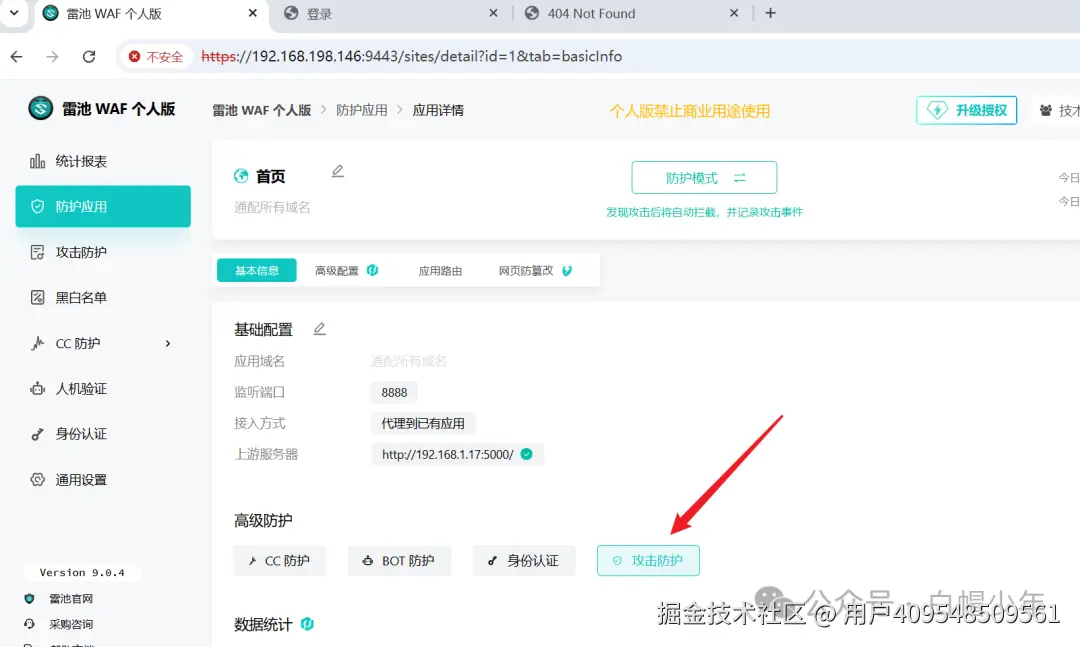Click the 雷池 WAF logo icon
Screen dimensions: 1080x647
click(x=41, y=108)
